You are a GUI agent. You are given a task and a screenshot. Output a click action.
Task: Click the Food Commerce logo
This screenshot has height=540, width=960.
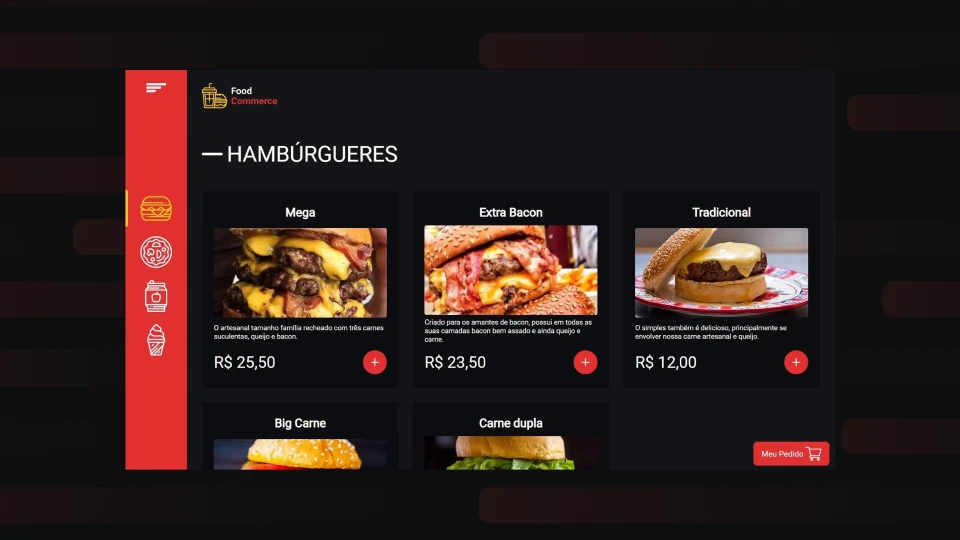tap(239, 96)
